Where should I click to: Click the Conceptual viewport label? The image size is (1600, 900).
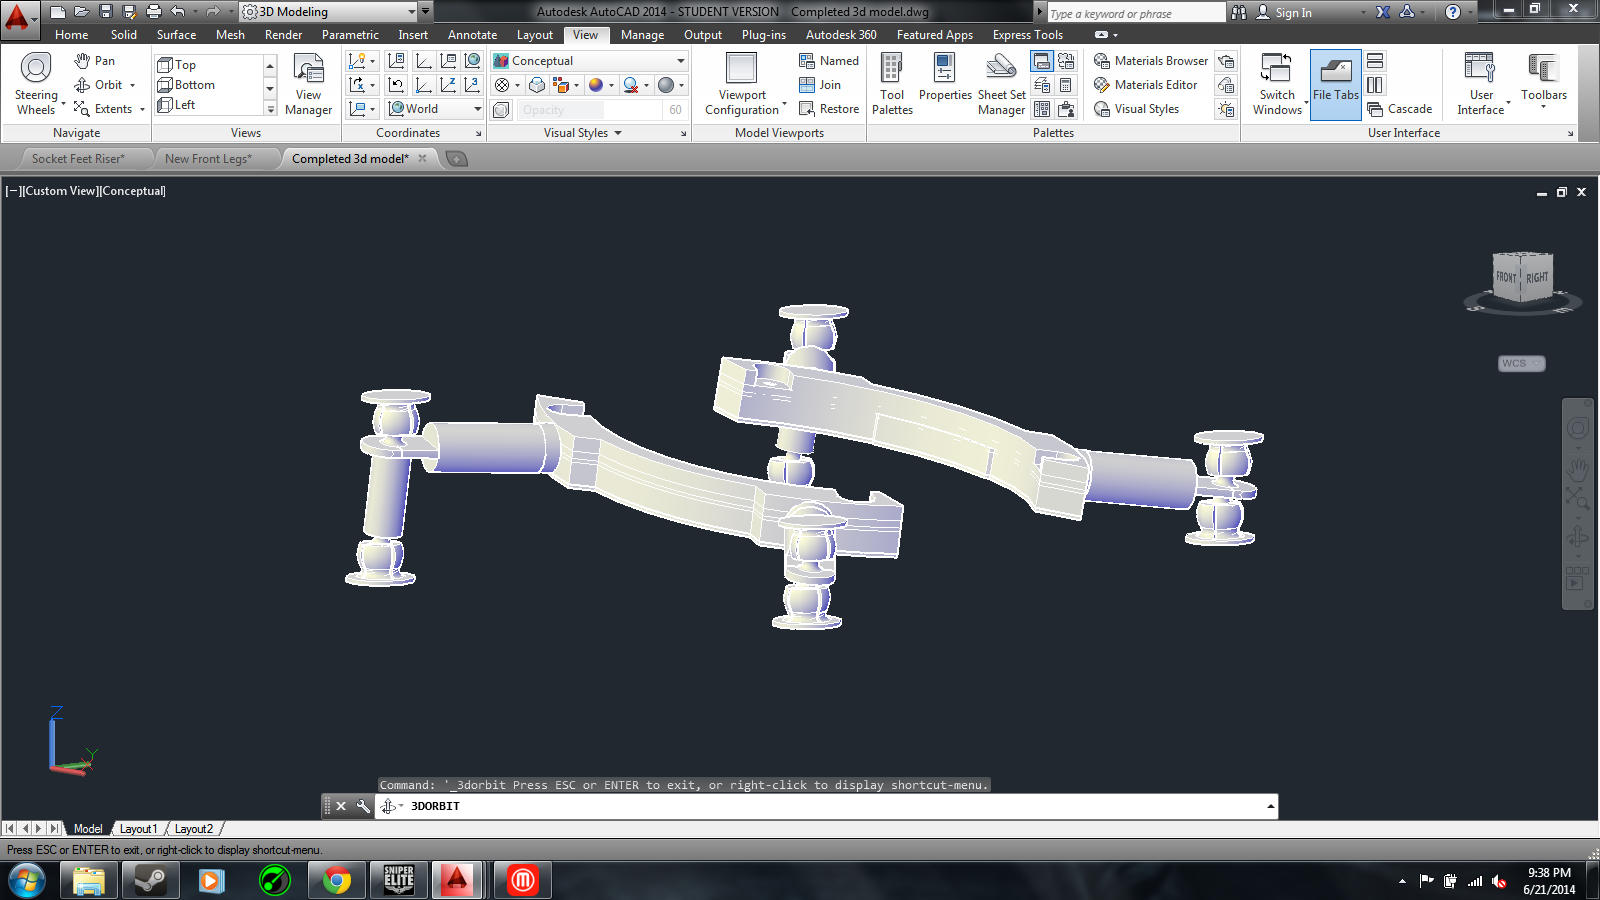[x=133, y=191]
